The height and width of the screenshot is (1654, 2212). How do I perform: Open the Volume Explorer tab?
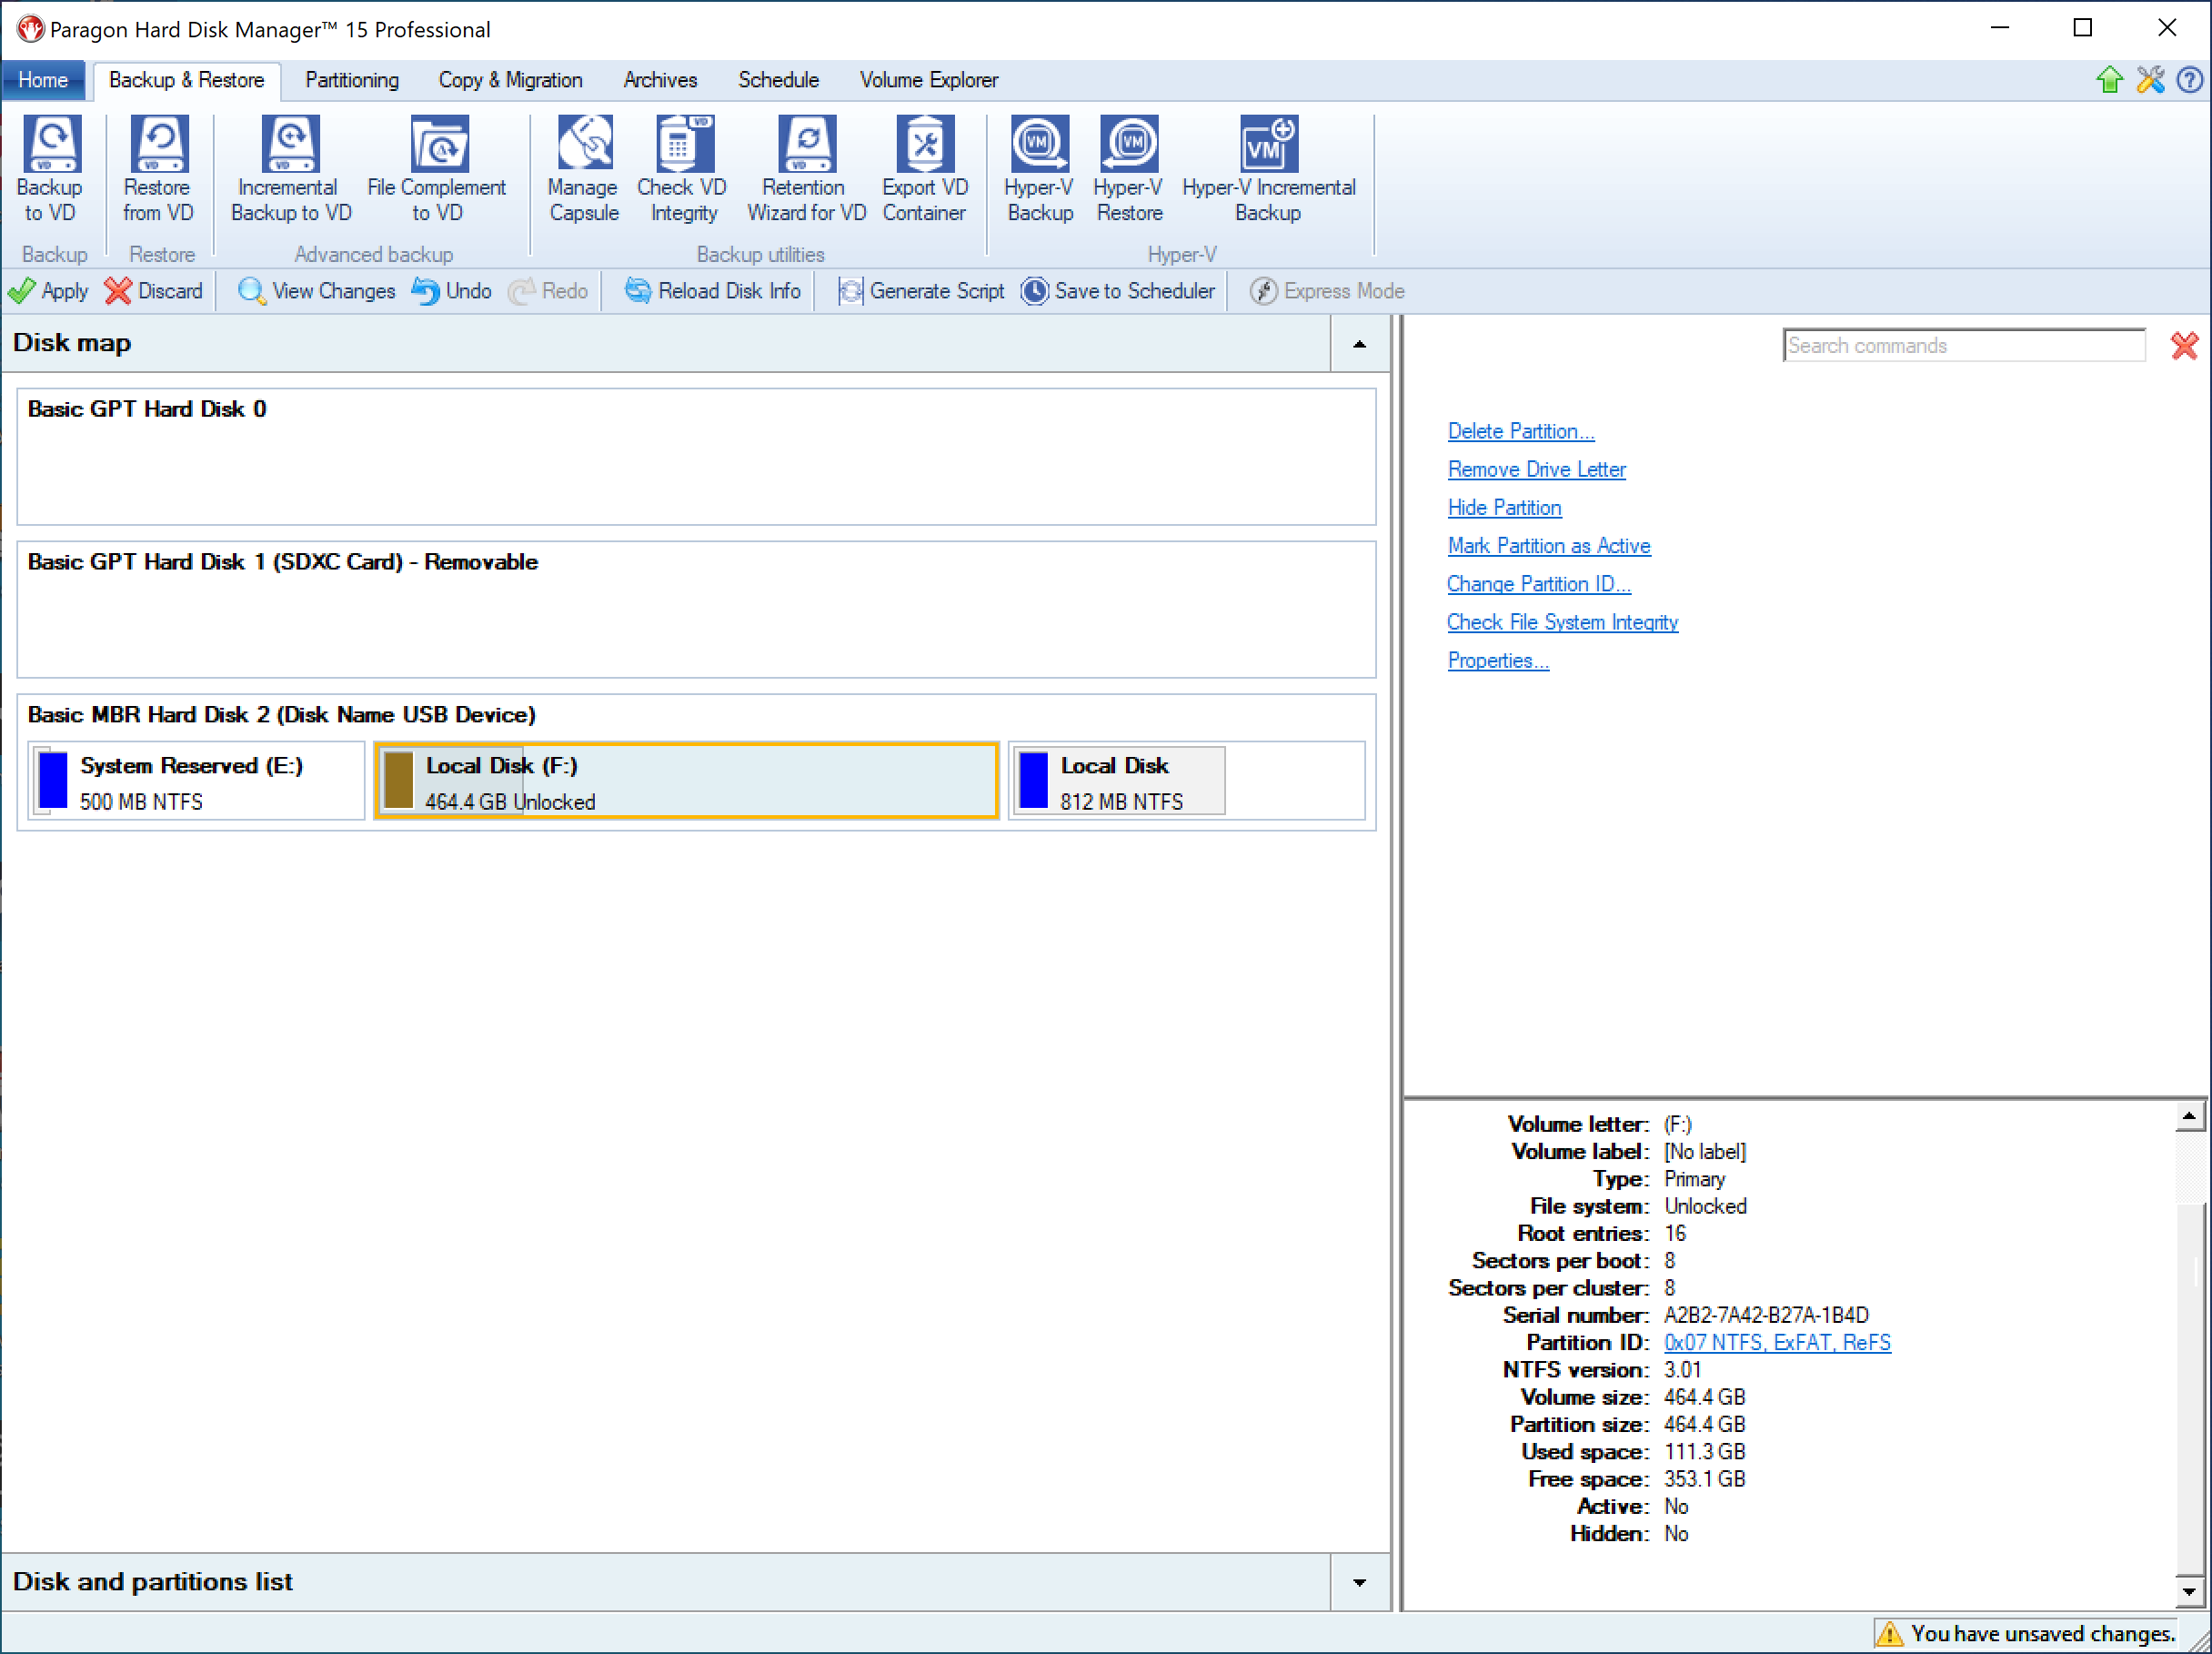pos(928,80)
